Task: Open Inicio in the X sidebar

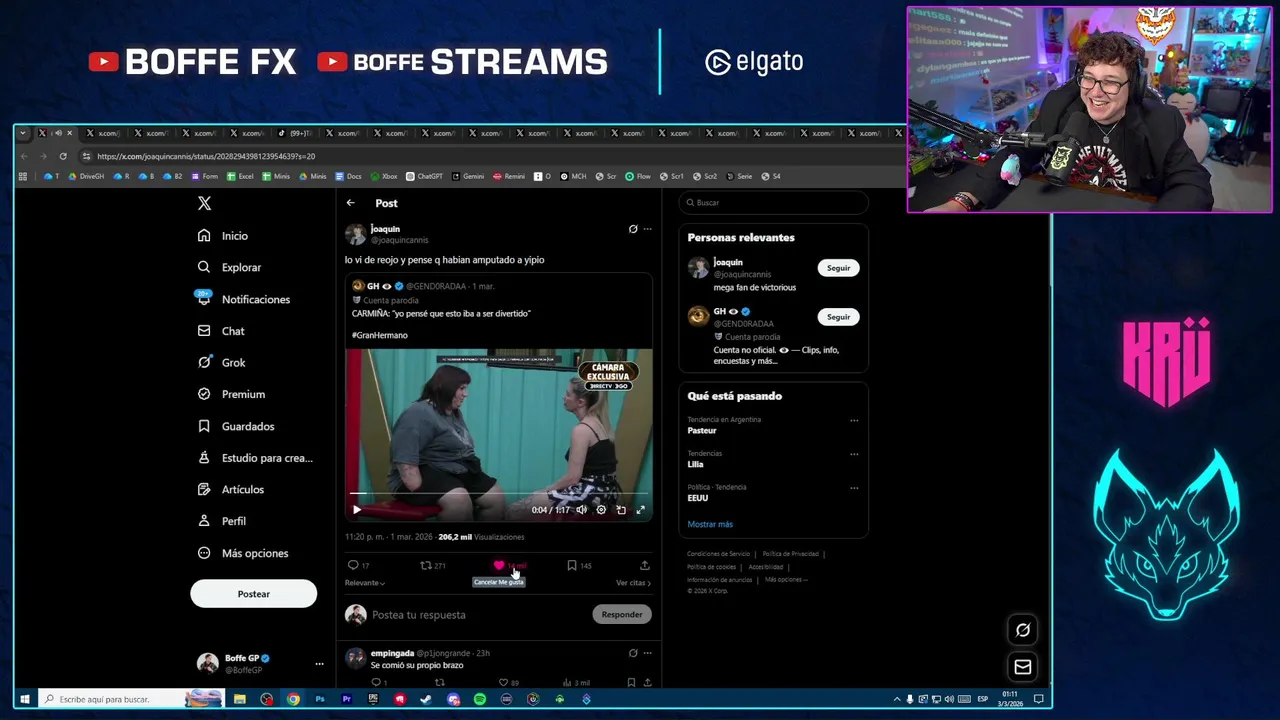Action: pyautogui.click(x=223, y=236)
